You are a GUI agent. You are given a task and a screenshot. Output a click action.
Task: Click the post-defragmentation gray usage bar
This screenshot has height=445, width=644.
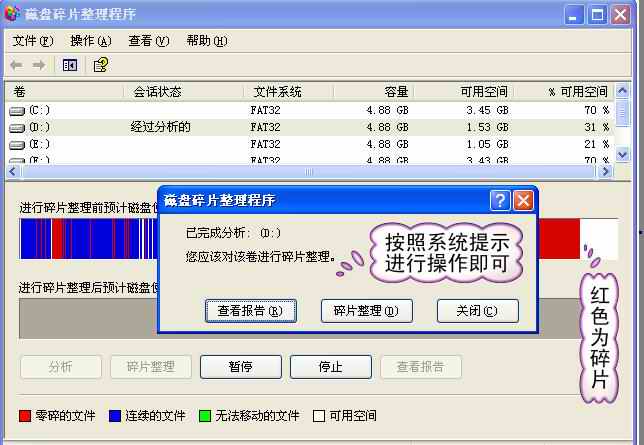point(88,318)
